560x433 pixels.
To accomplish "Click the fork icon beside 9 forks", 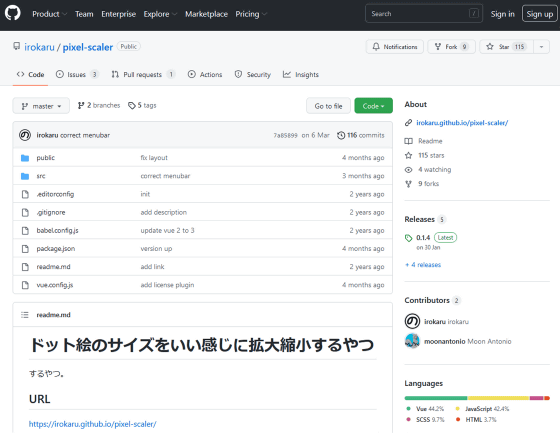I will point(408,184).
